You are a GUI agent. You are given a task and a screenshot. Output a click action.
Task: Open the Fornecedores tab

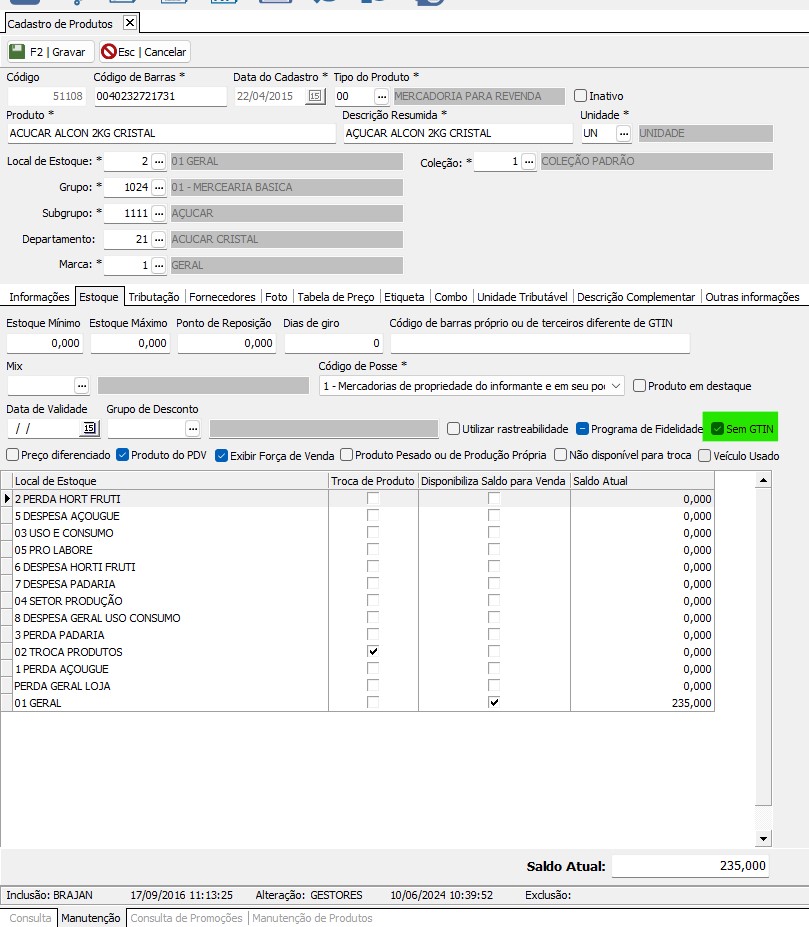point(222,297)
